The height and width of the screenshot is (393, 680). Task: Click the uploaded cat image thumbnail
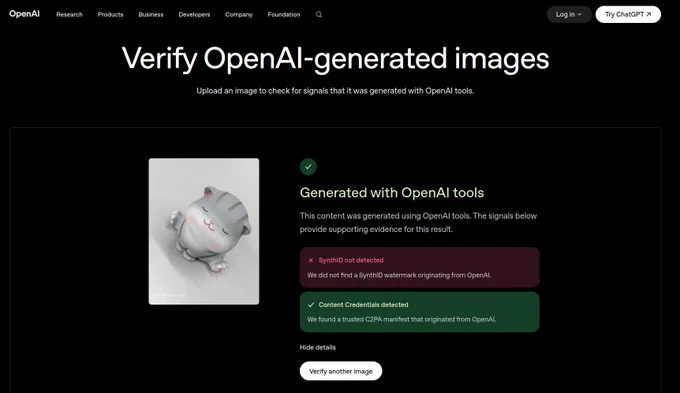click(204, 231)
